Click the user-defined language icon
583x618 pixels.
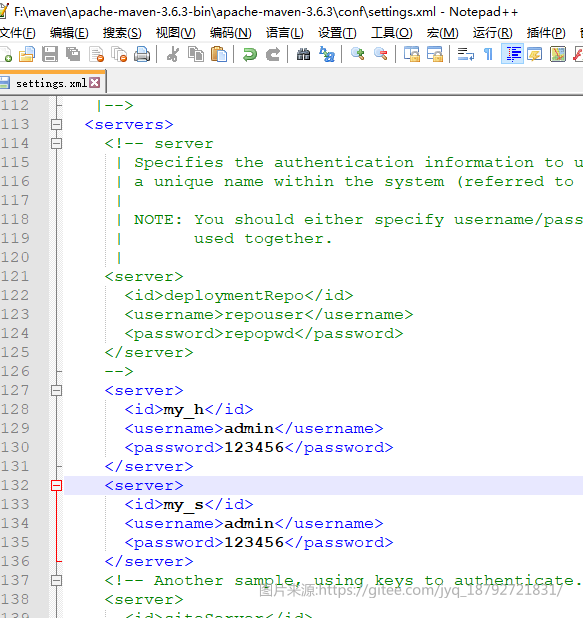535,54
